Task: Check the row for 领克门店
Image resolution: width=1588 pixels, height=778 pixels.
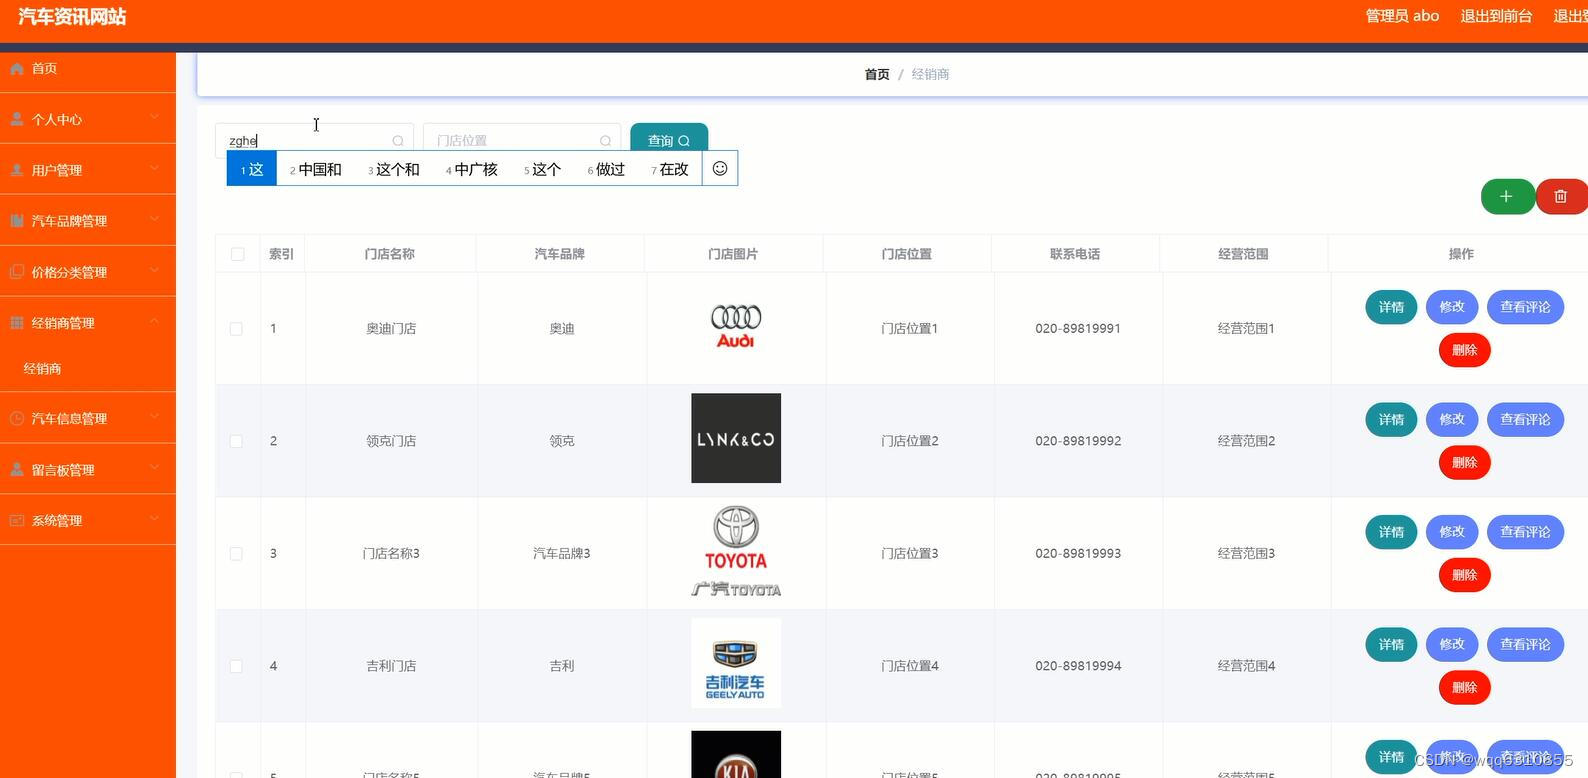Action: 236,441
